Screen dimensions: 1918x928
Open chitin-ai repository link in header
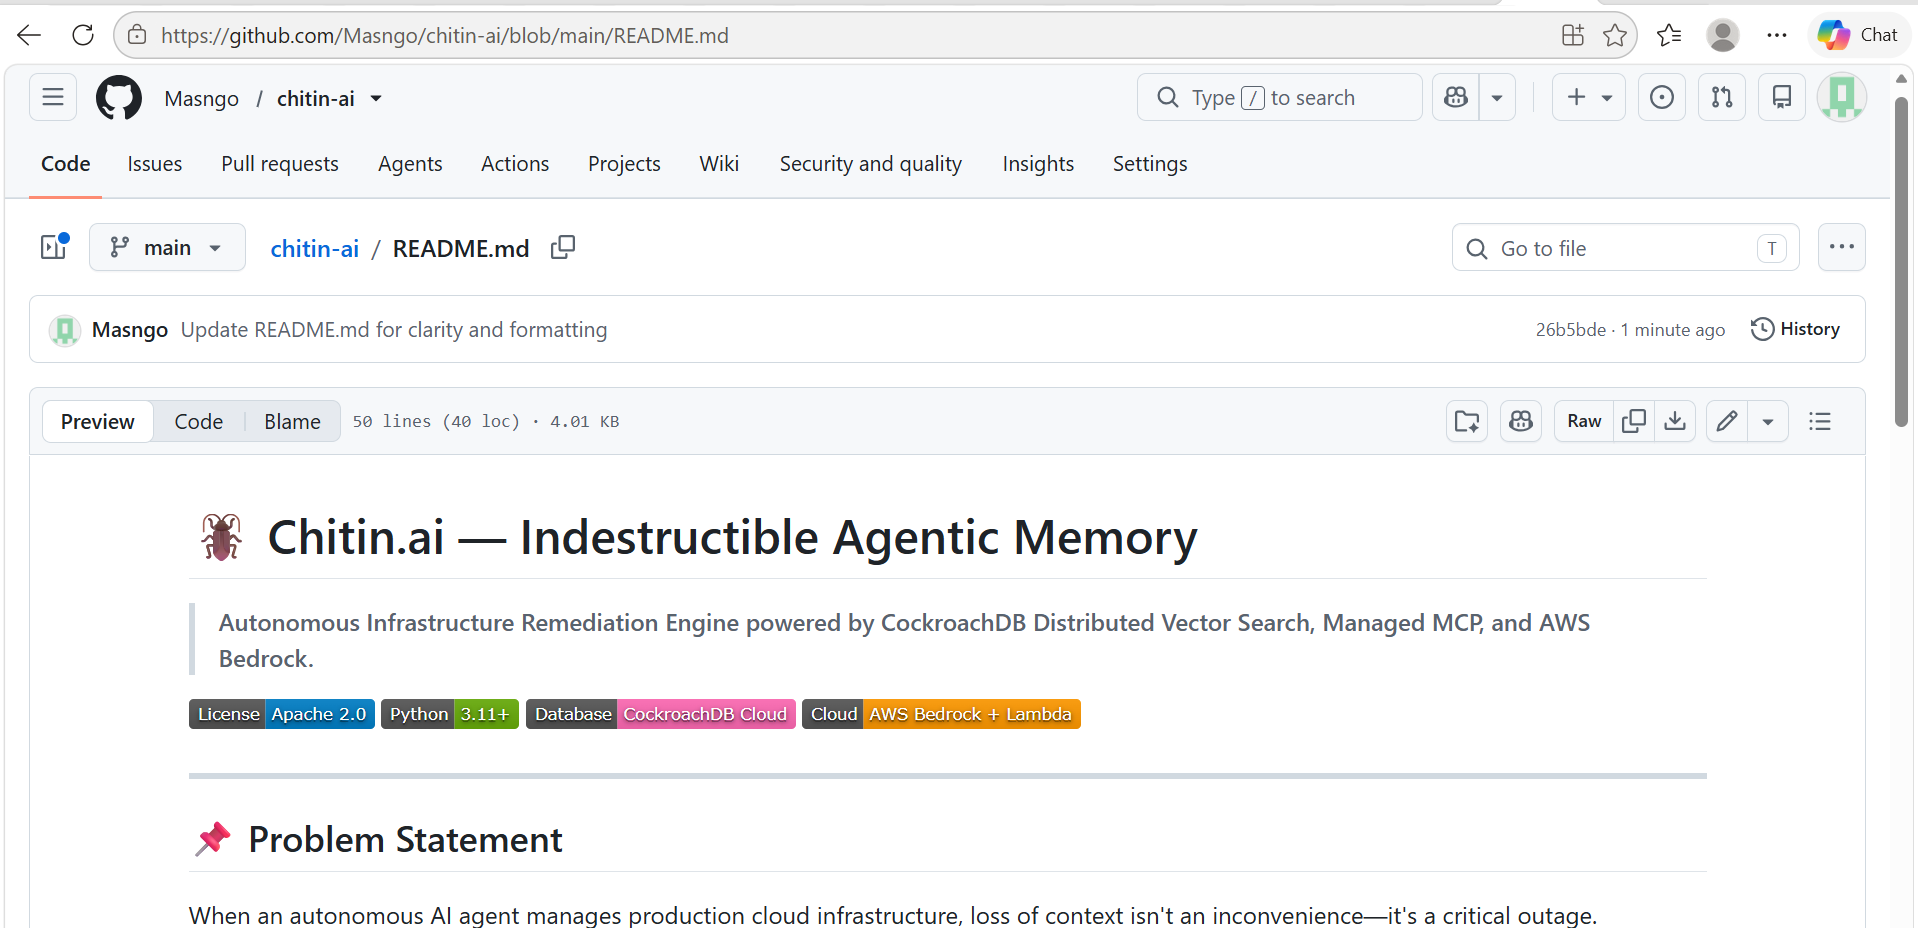click(316, 98)
